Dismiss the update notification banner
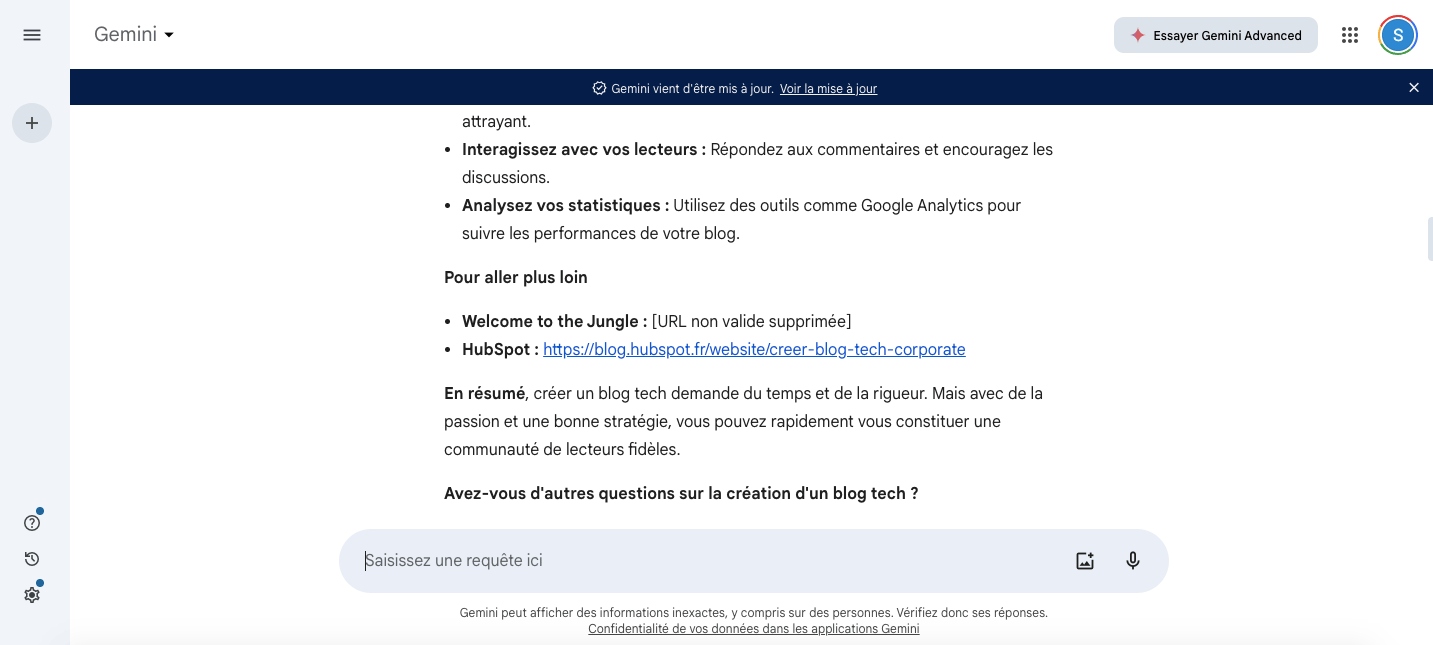This screenshot has width=1433, height=645. point(1414,88)
